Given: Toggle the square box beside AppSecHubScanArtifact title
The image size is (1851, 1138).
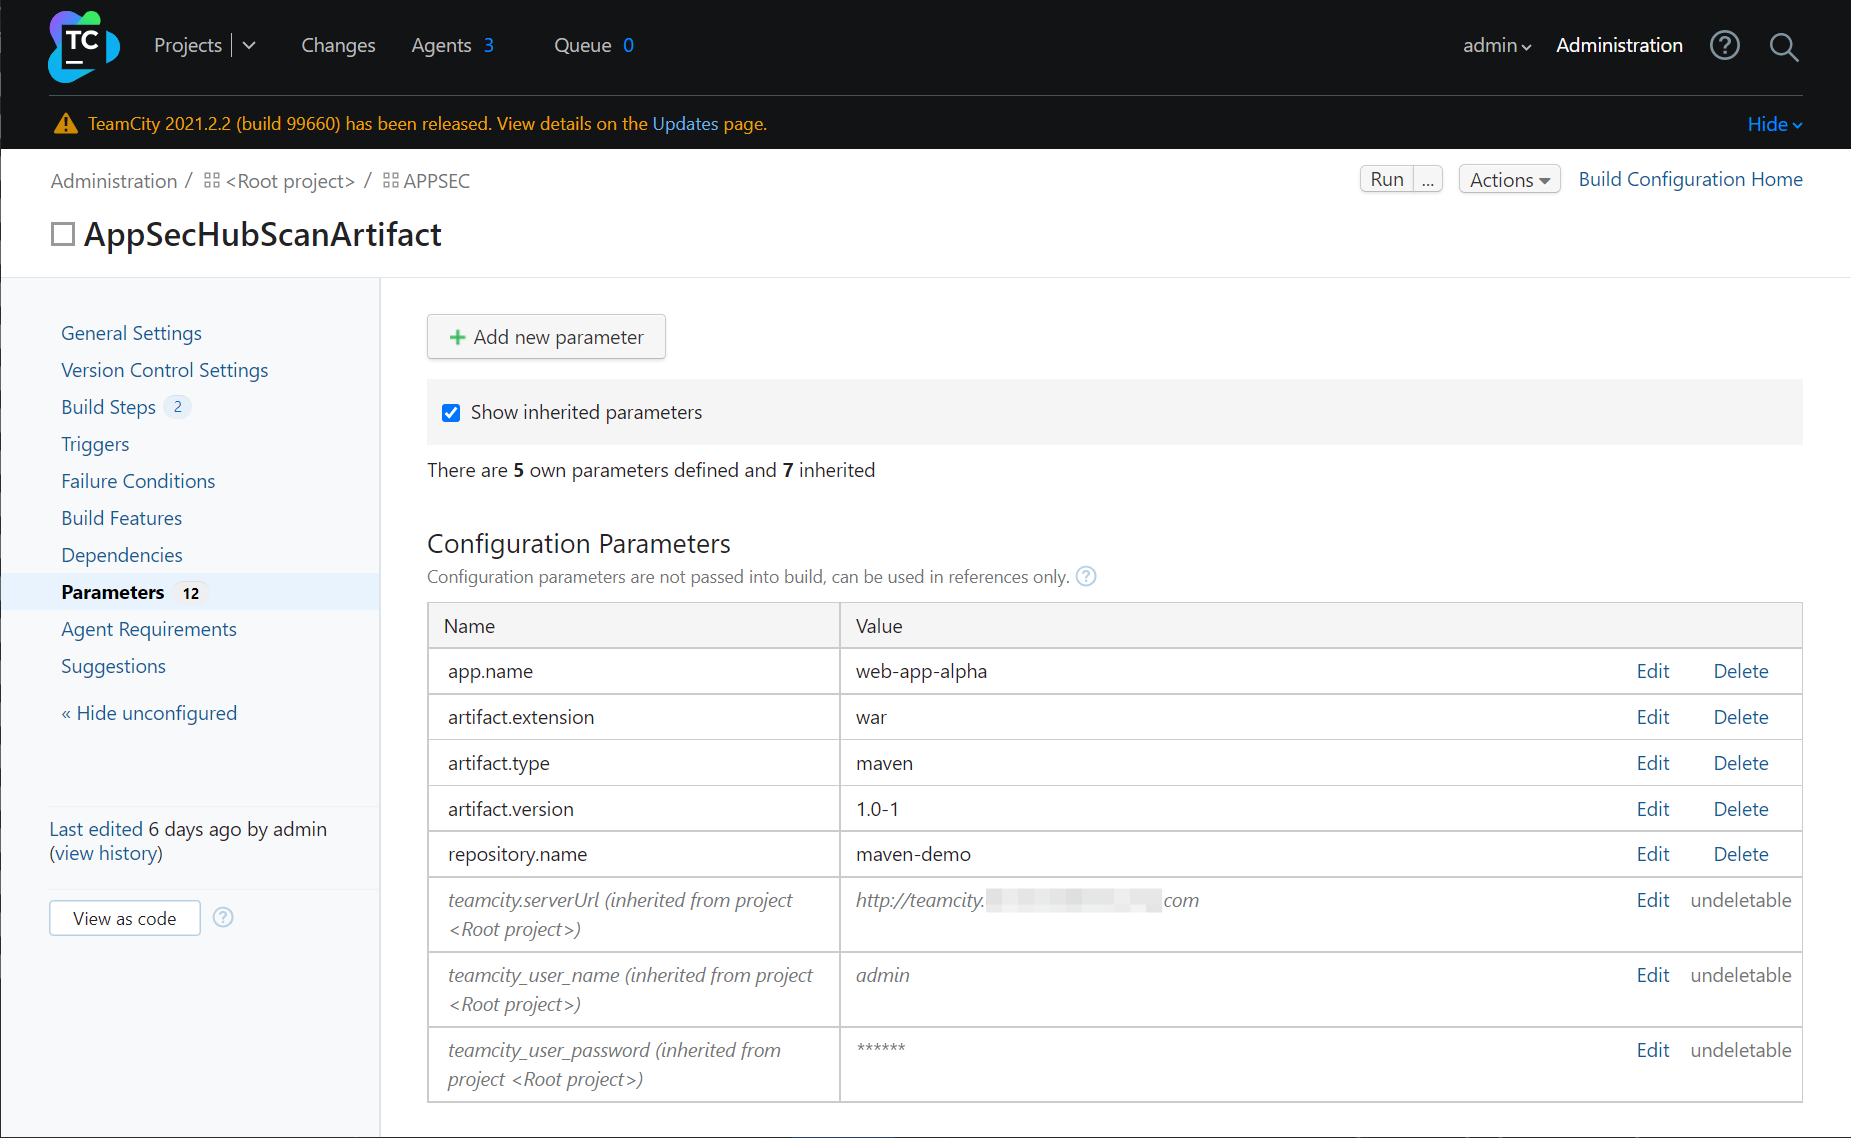Looking at the screenshot, I should tap(63, 234).
